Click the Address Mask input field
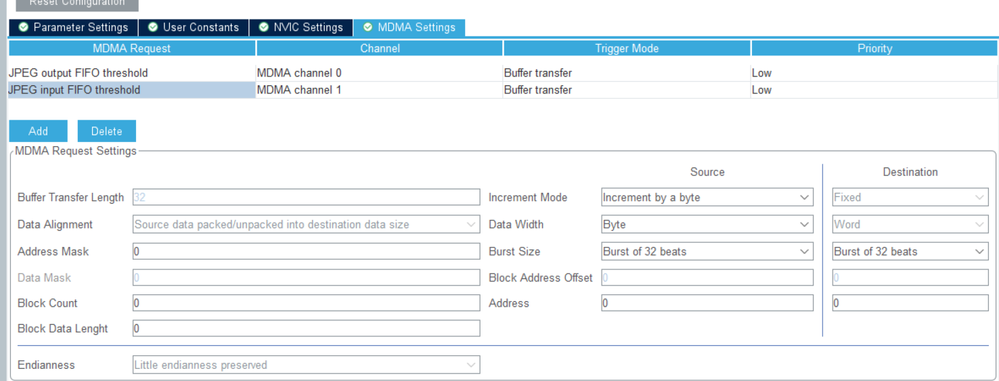The width and height of the screenshot is (999, 381). (x=306, y=251)
